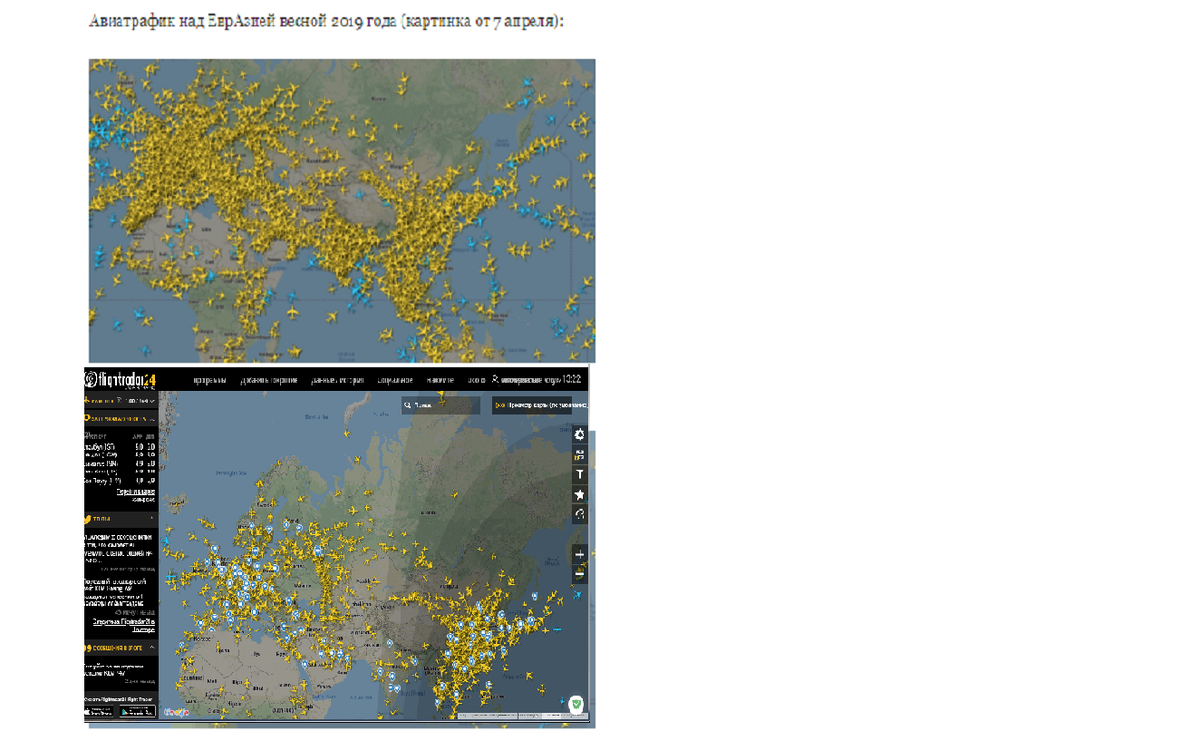Open the 'Добавить покрытие' menu item
This screenshot has height=741, width=1200.
[269, 380]
